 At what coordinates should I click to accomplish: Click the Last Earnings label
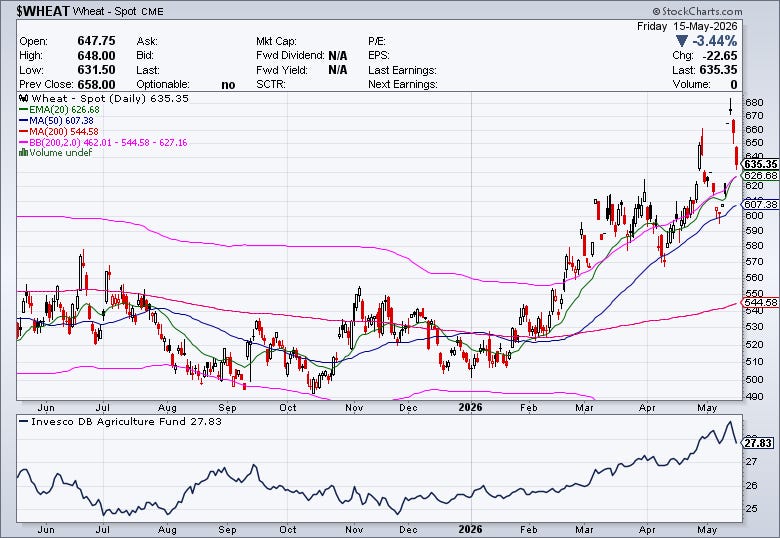click(x=402, y=70)
